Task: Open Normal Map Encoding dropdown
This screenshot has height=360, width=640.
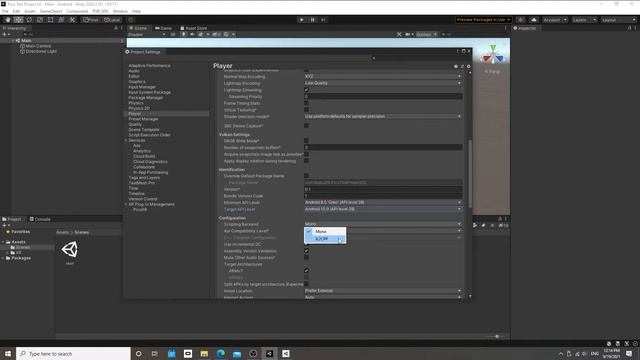Action: click(383, 76)
